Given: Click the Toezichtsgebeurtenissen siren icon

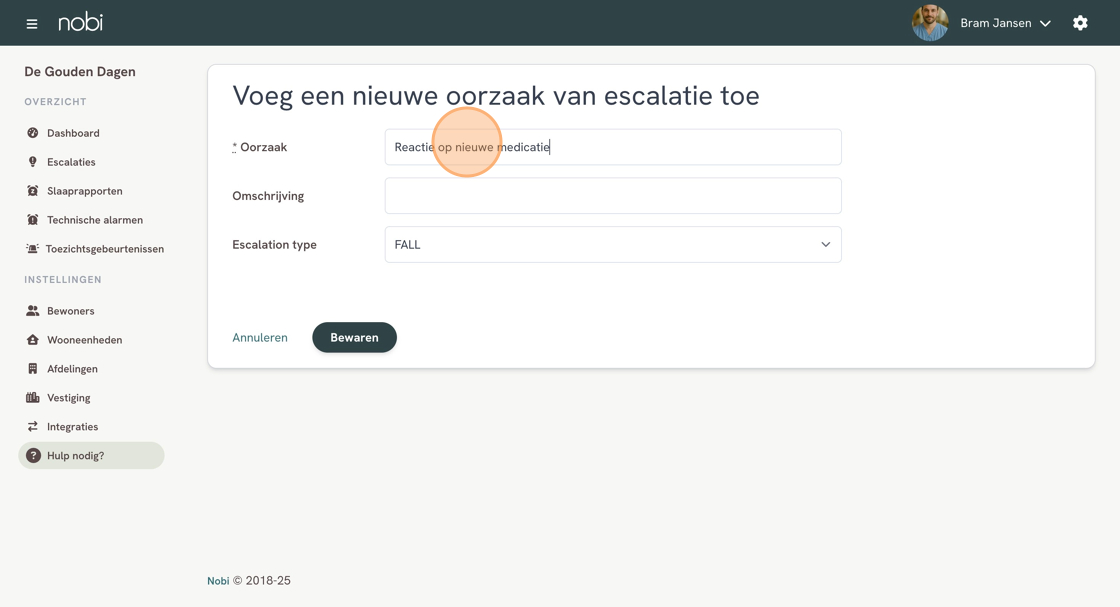Looking at the screenshot, I should 32,249.
